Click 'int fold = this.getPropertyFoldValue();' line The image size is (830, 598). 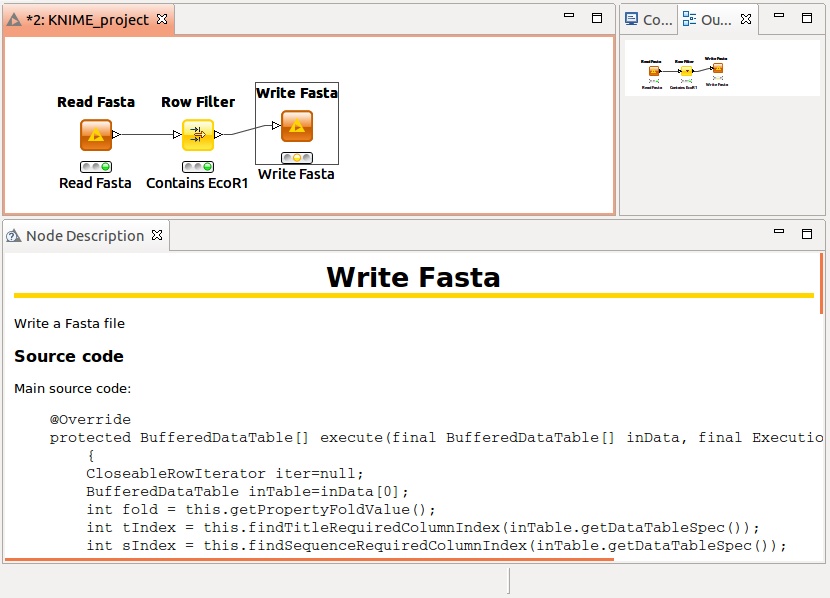click(261, 510)
